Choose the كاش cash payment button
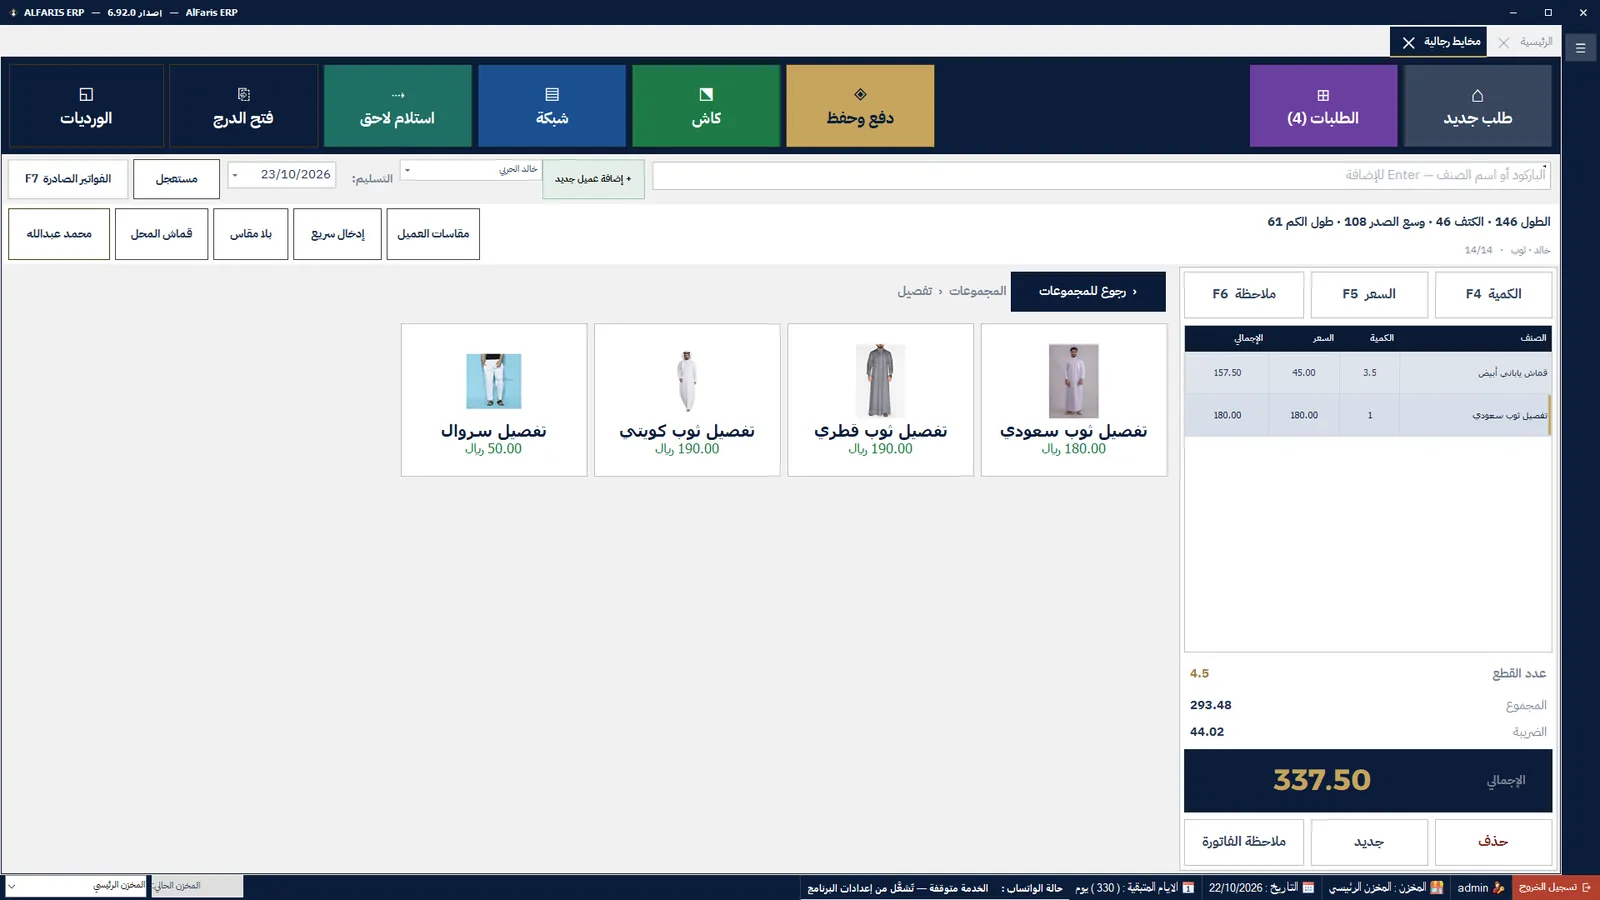Screen dimensions: 1600x900 coord(706,106)
